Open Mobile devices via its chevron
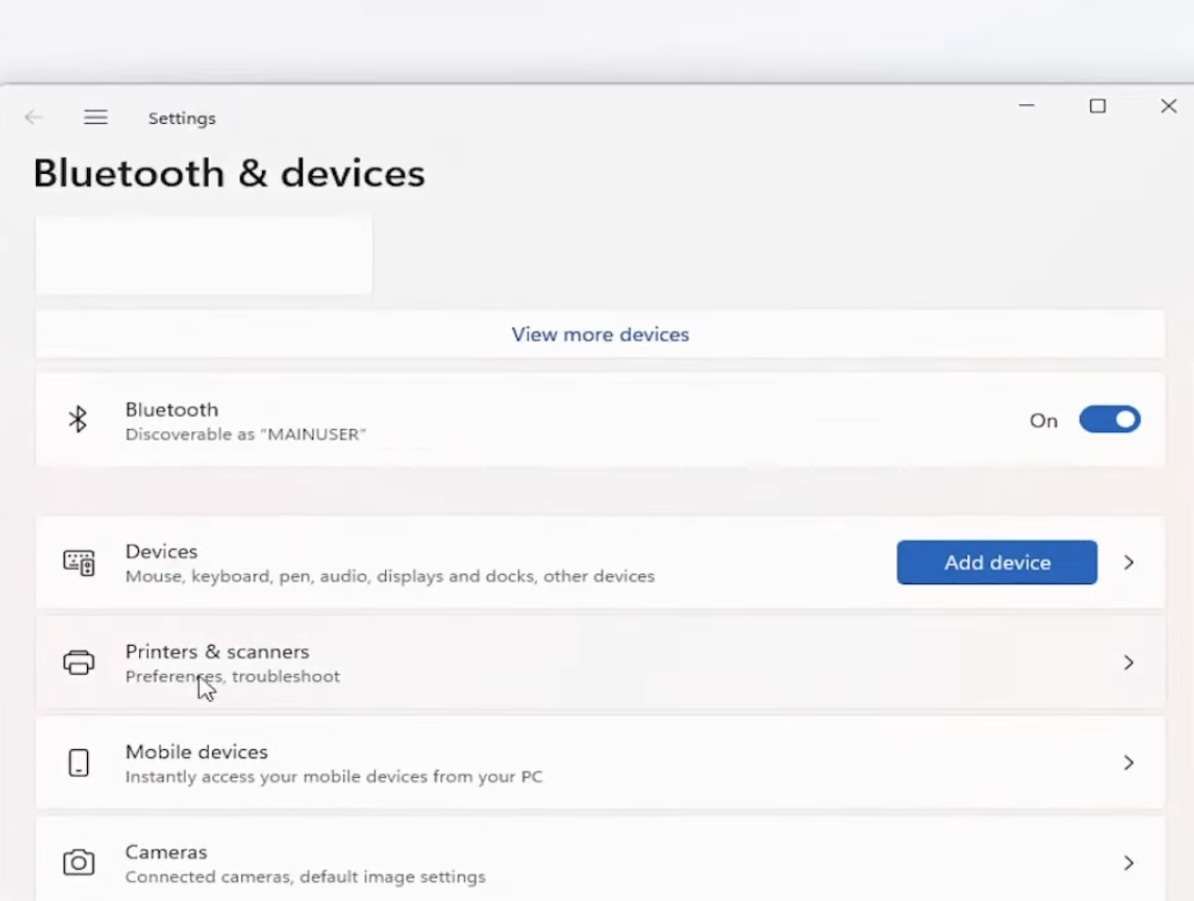The height and width of the screenshot is (901, 1194). point(1129,762)
